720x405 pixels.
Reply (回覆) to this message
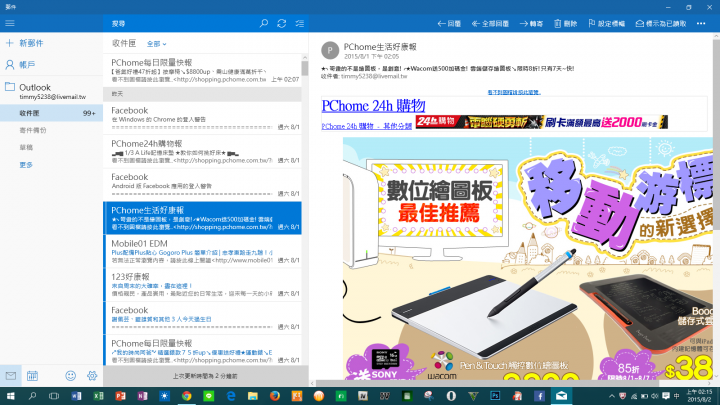click(x=449, y=24)
